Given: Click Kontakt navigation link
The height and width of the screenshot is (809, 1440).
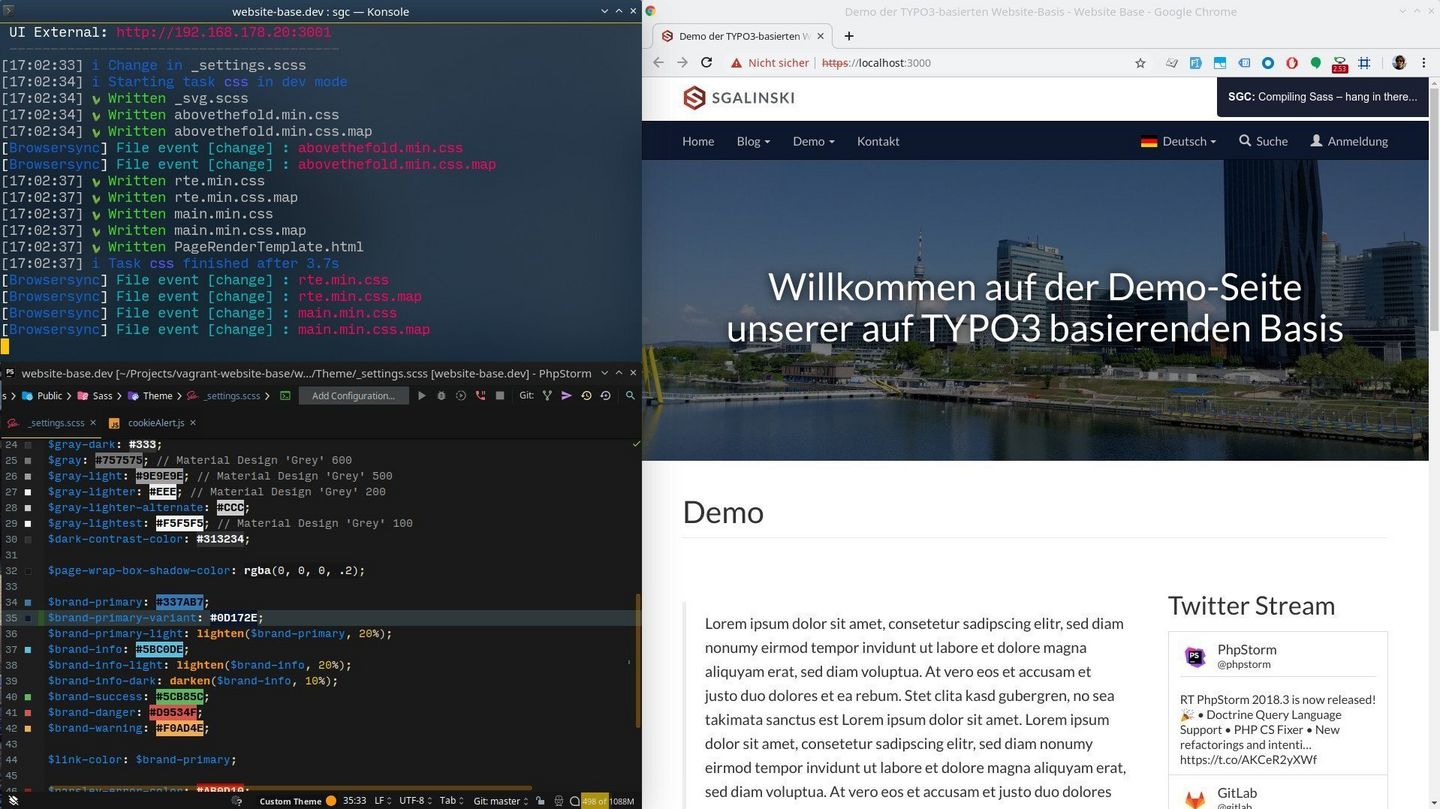Looking at the screenshot, I should coord(878,141).
